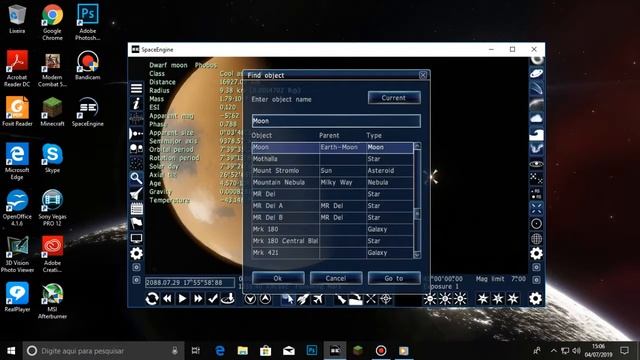The image size is (640, 360).
Task: Decrease exposure with the sun-minus icon
Action: (429, 299)
